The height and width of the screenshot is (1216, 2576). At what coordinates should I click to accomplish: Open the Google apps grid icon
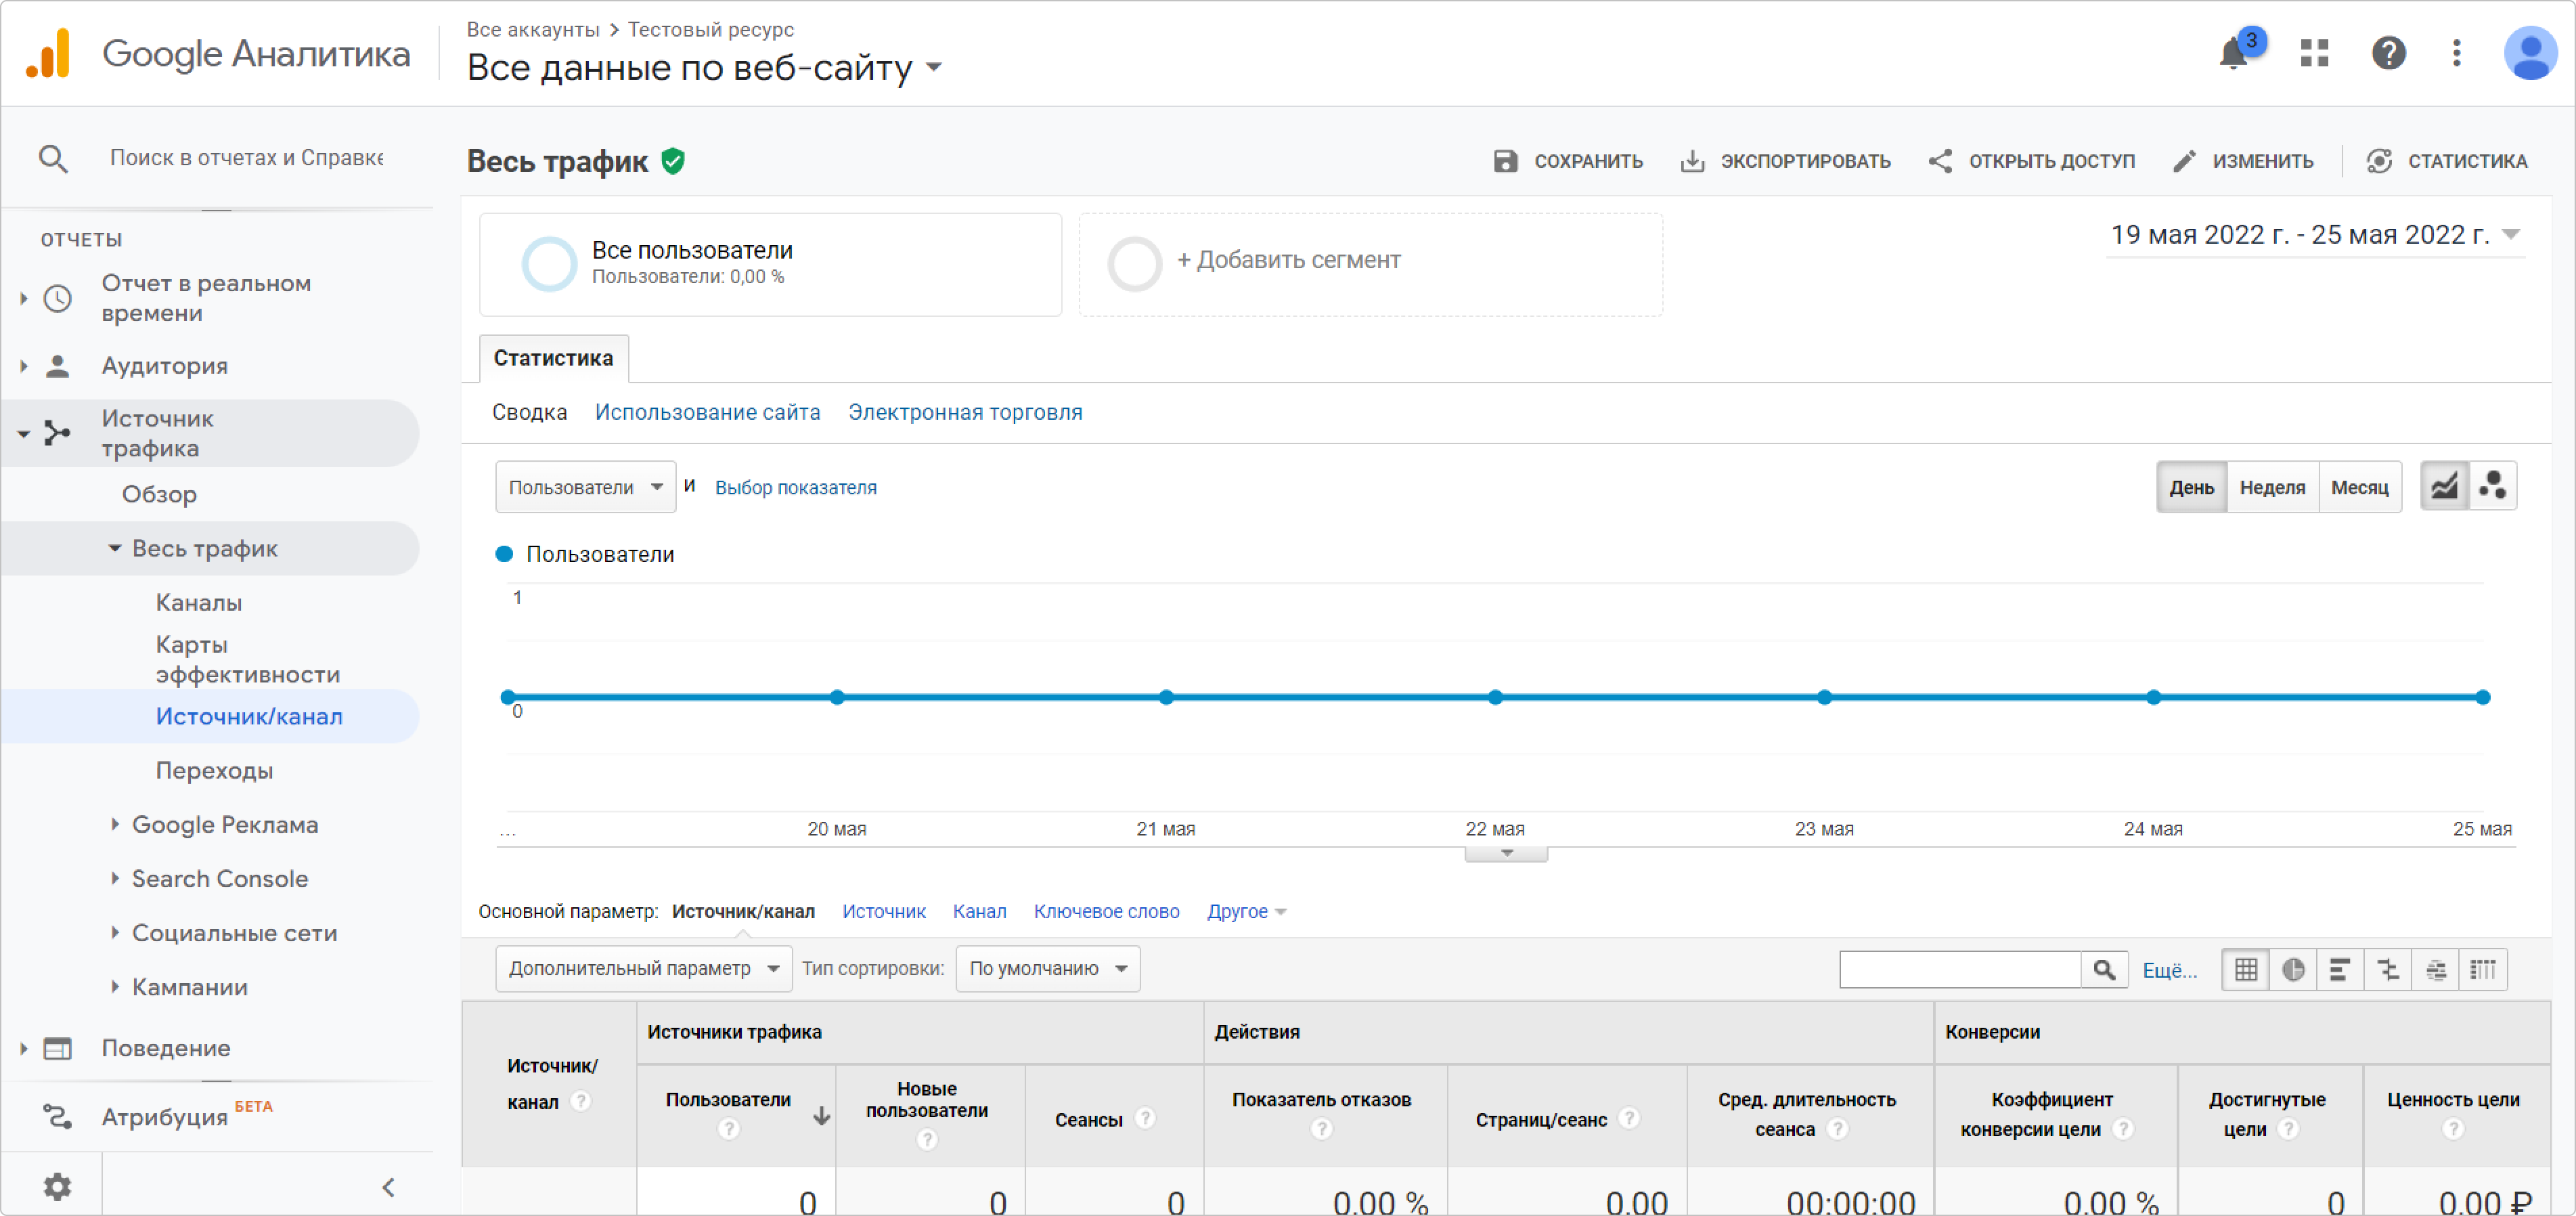[x=2314, y=53]
